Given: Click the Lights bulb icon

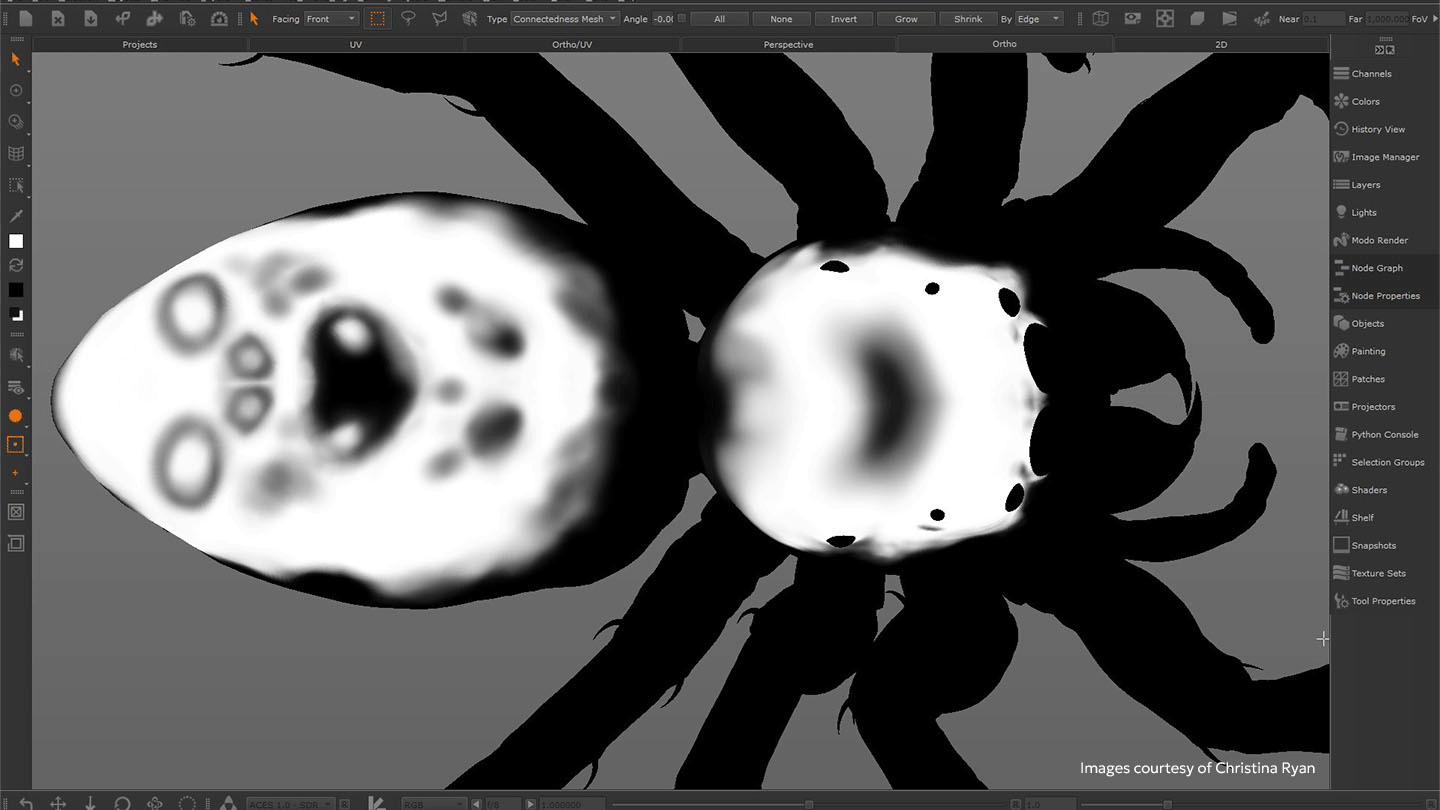Looking at the screenshot, I should click(x=1341, y=212).
